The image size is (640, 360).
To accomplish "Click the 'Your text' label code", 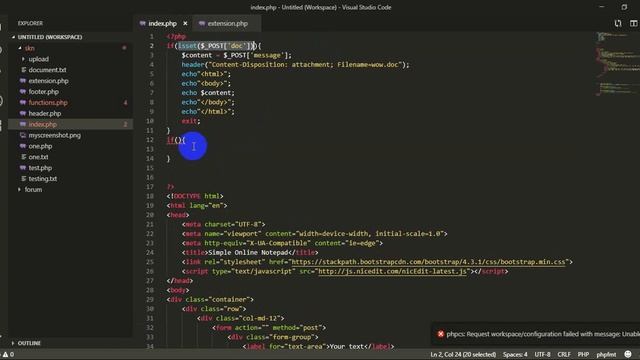I will tap(318, 347).
